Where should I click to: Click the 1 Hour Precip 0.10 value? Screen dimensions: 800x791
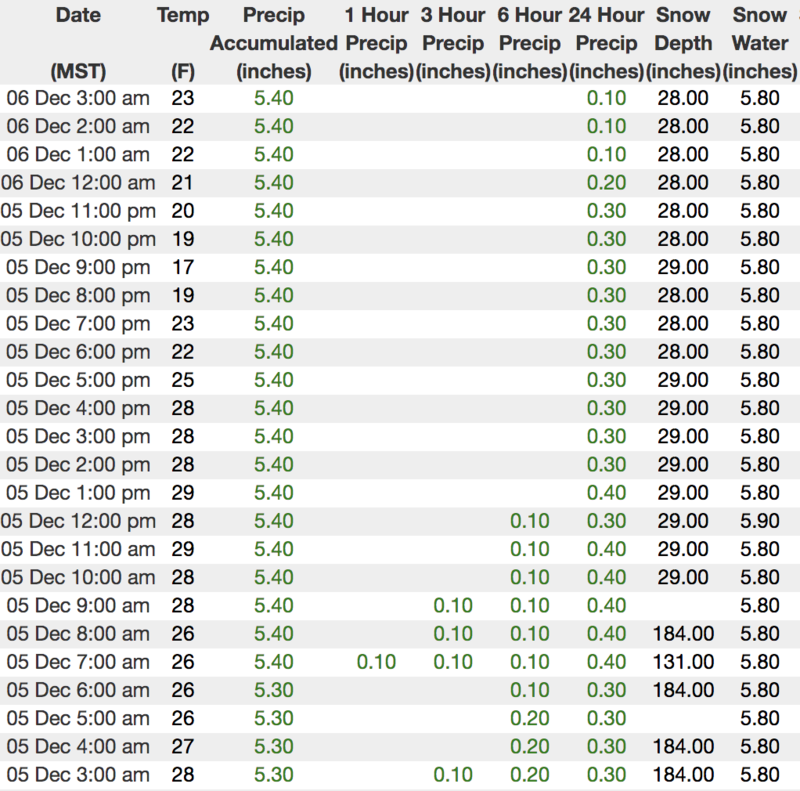point(376,662)
